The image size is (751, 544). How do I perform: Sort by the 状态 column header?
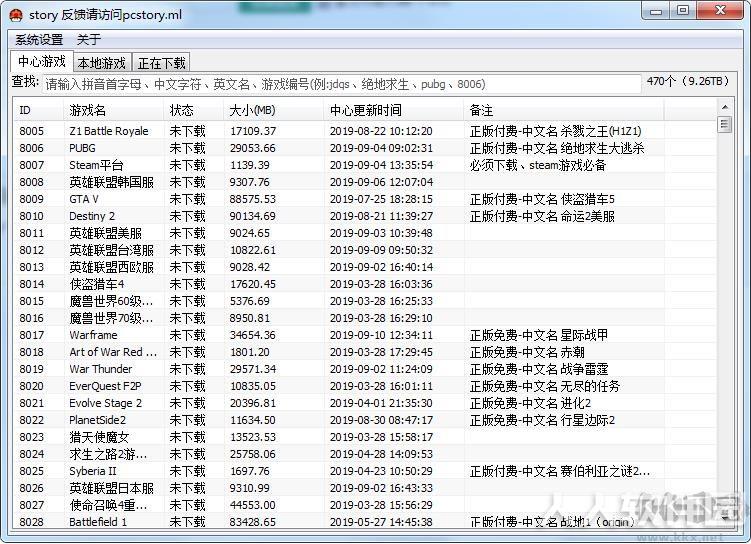click(193, 111)
